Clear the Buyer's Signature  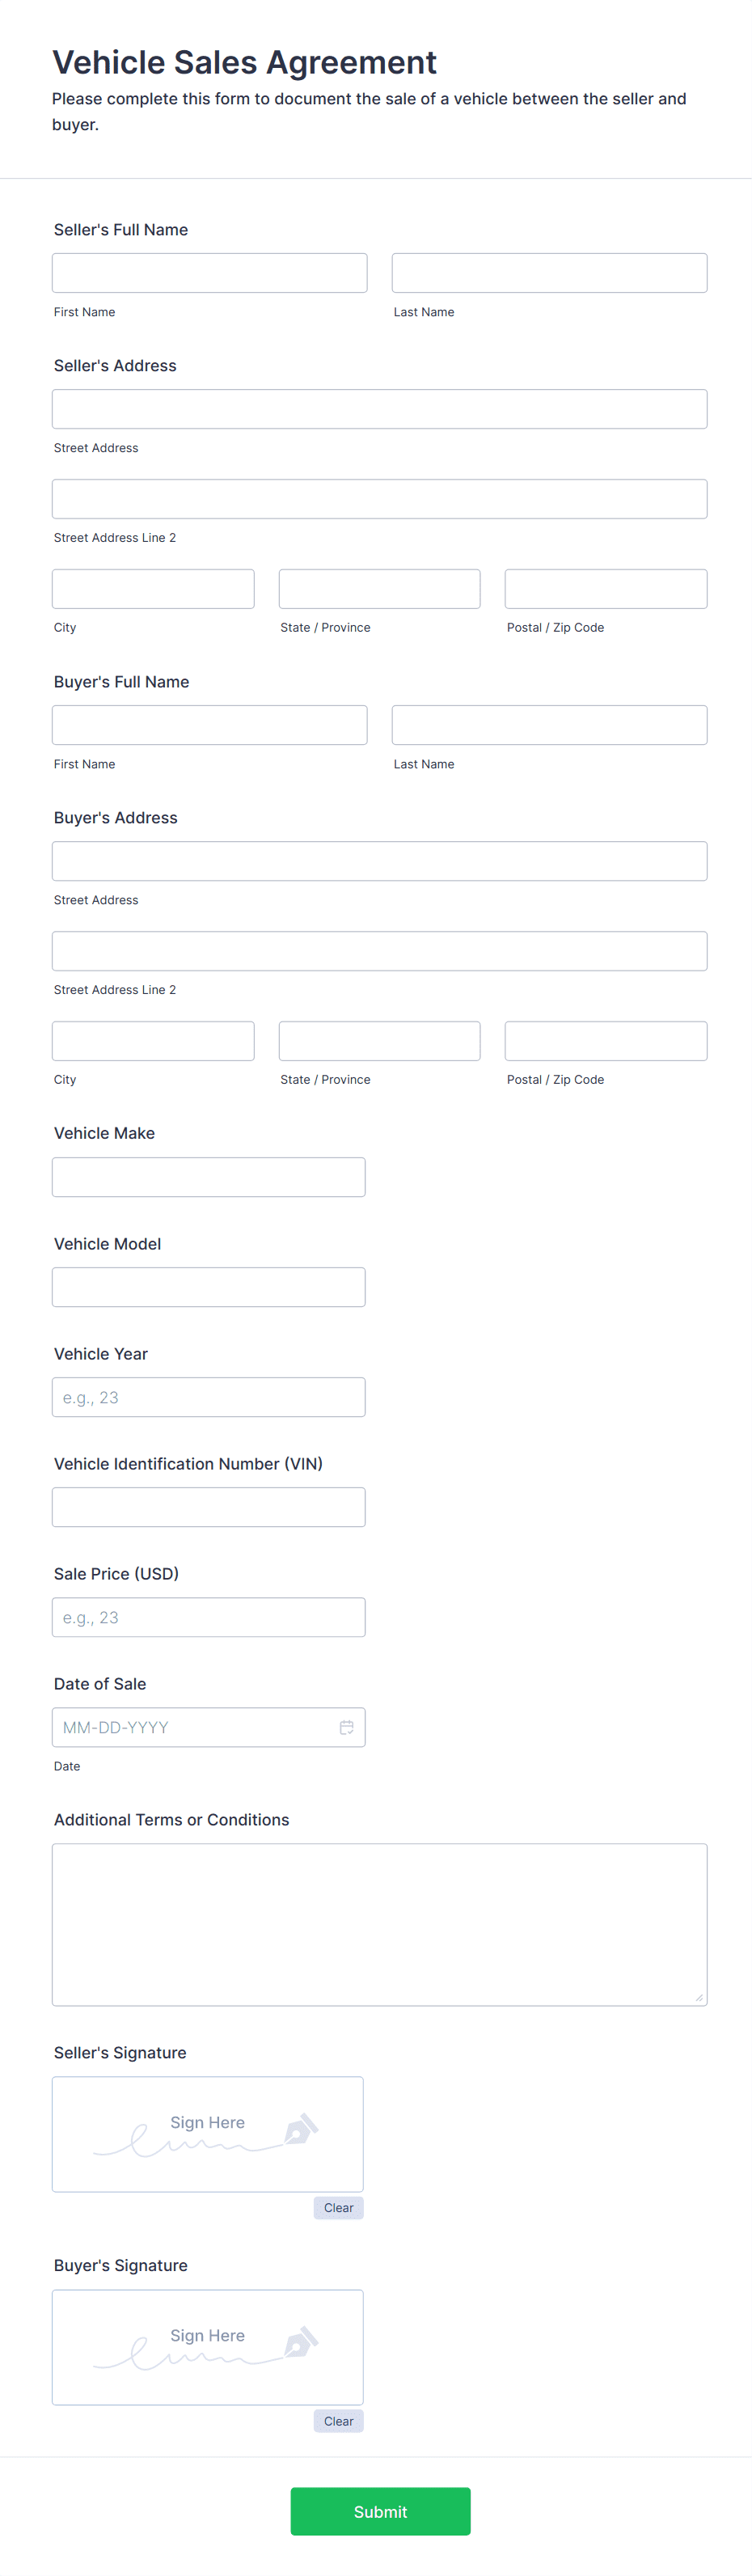[x=338, y=2420]
